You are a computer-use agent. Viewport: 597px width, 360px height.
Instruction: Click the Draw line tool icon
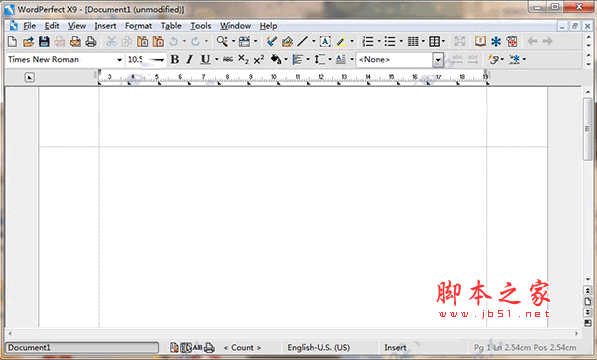coord(303,41)
